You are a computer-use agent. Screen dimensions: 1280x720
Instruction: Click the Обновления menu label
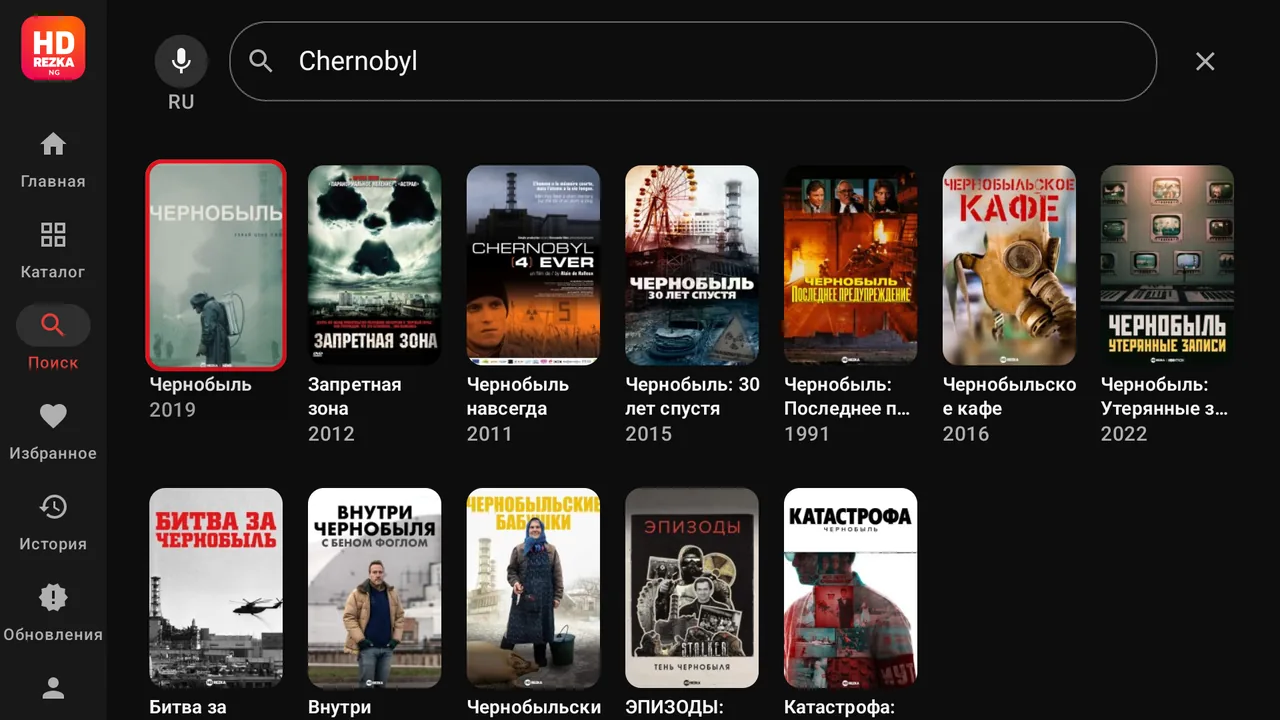coord(53,635)
